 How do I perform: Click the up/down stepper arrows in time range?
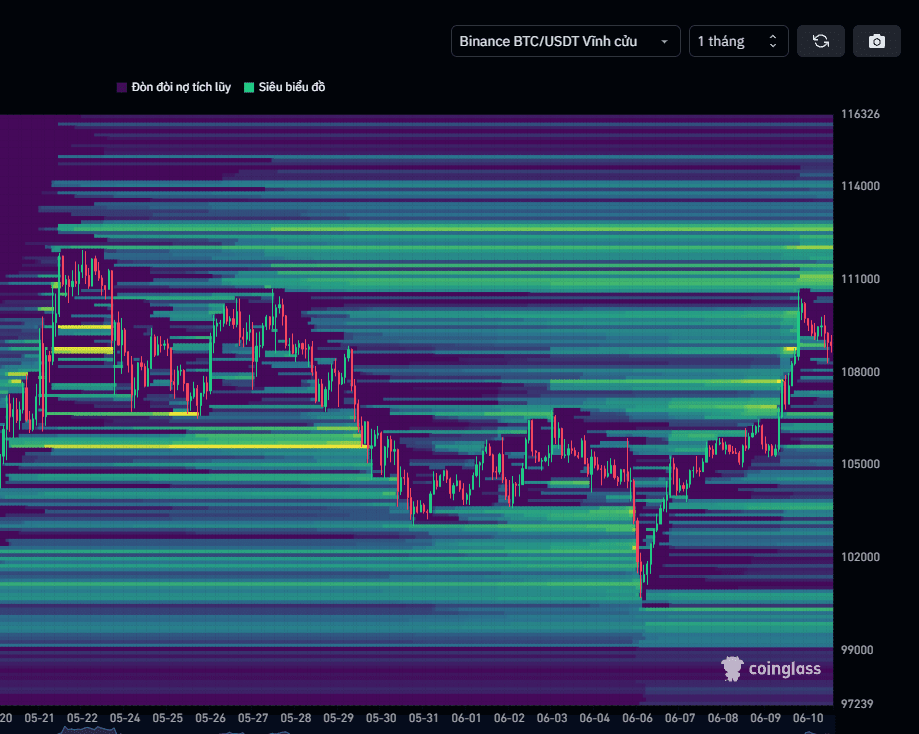[x=772, y=41]
